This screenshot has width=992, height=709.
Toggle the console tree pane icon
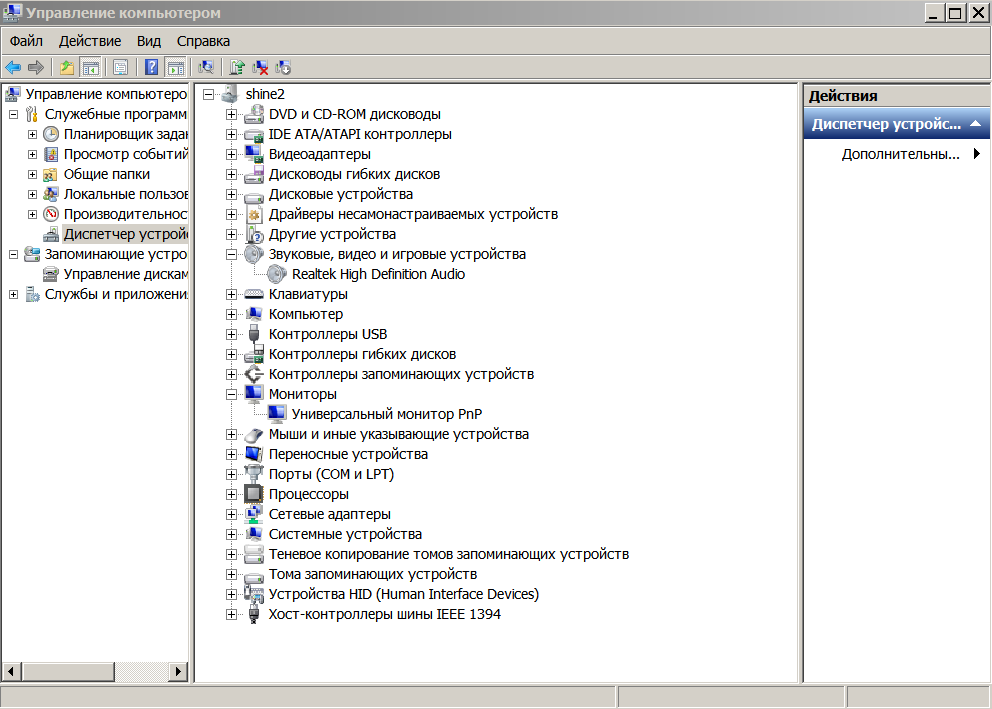[91, 67]
